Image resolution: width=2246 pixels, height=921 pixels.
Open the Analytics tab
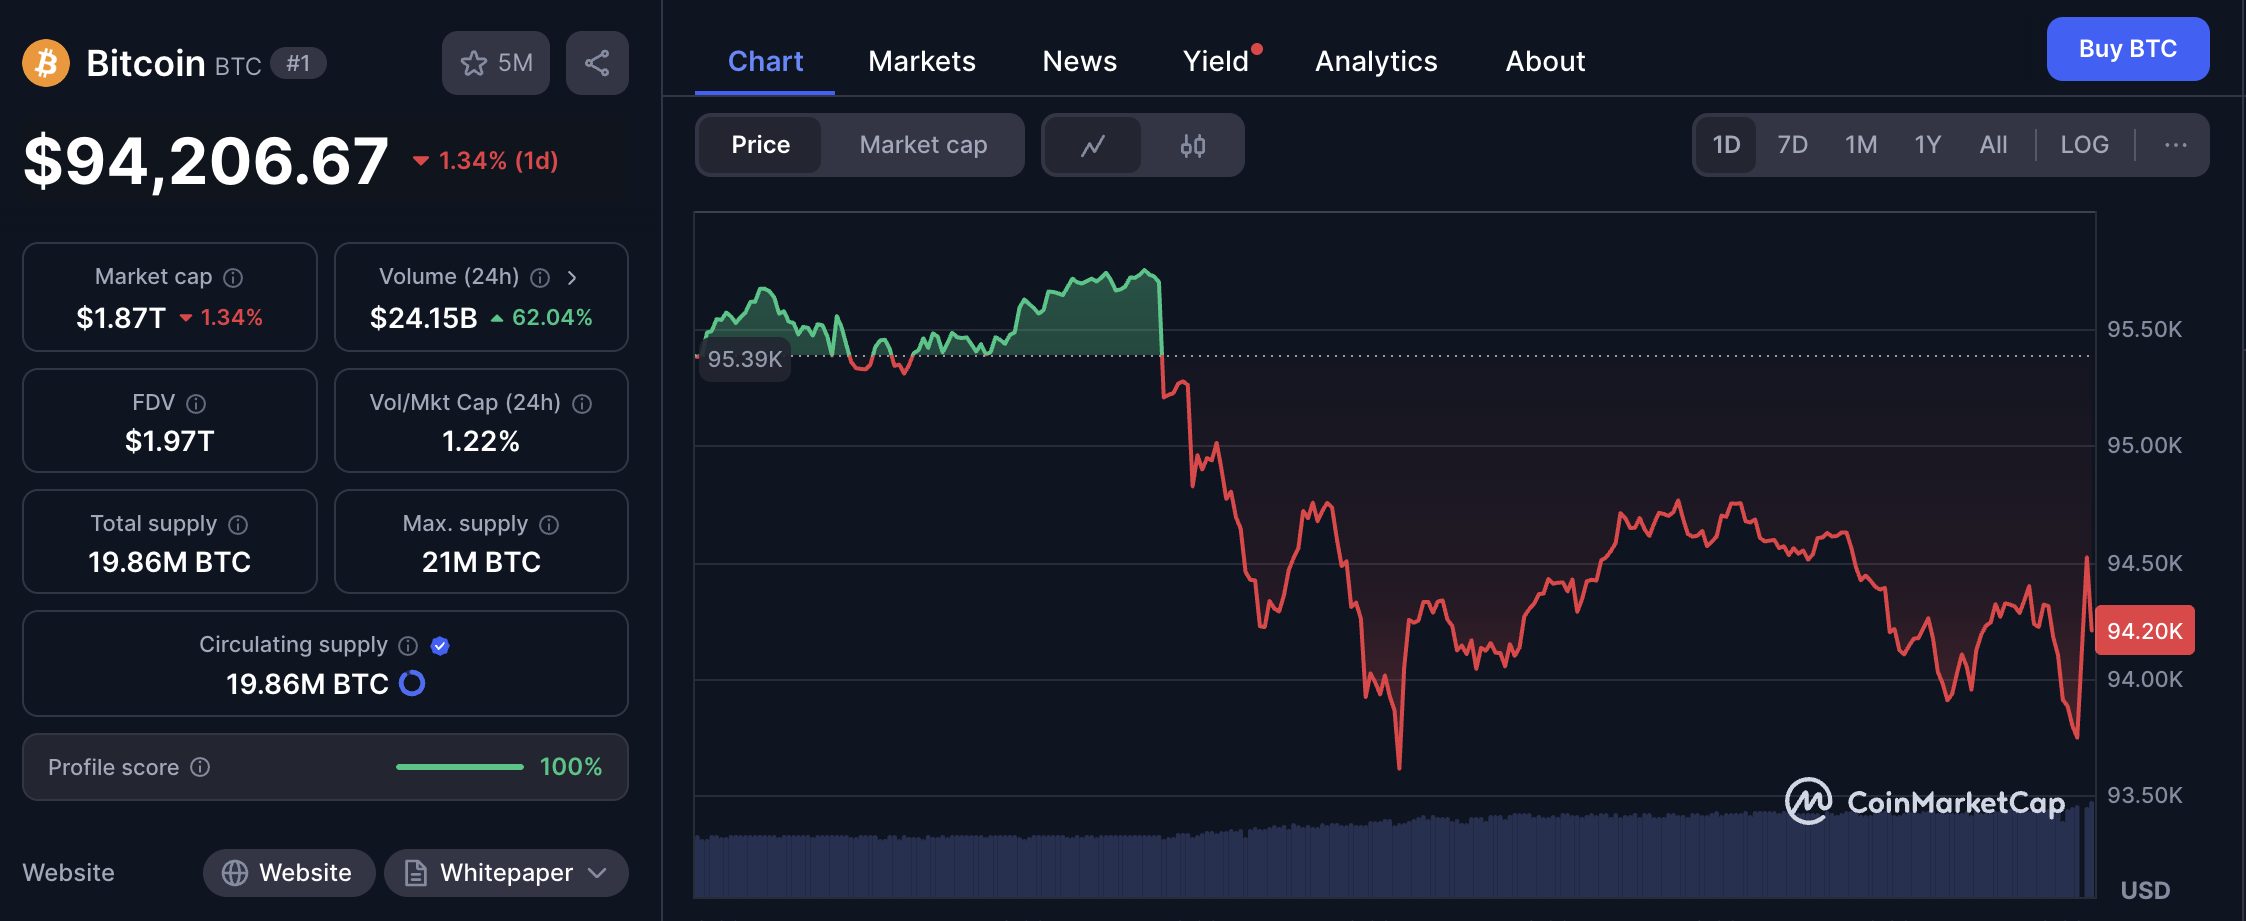coord(1376,61)
